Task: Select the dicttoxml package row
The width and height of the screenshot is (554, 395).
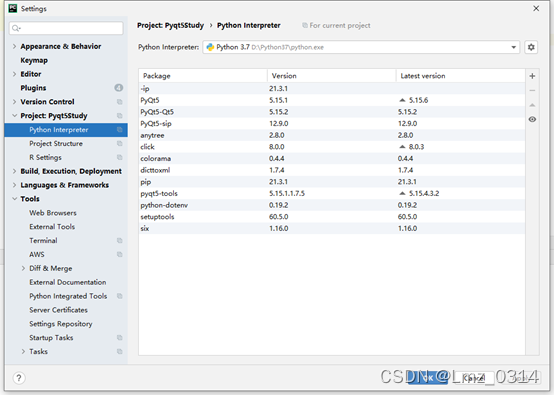Action: coord(332,170)
